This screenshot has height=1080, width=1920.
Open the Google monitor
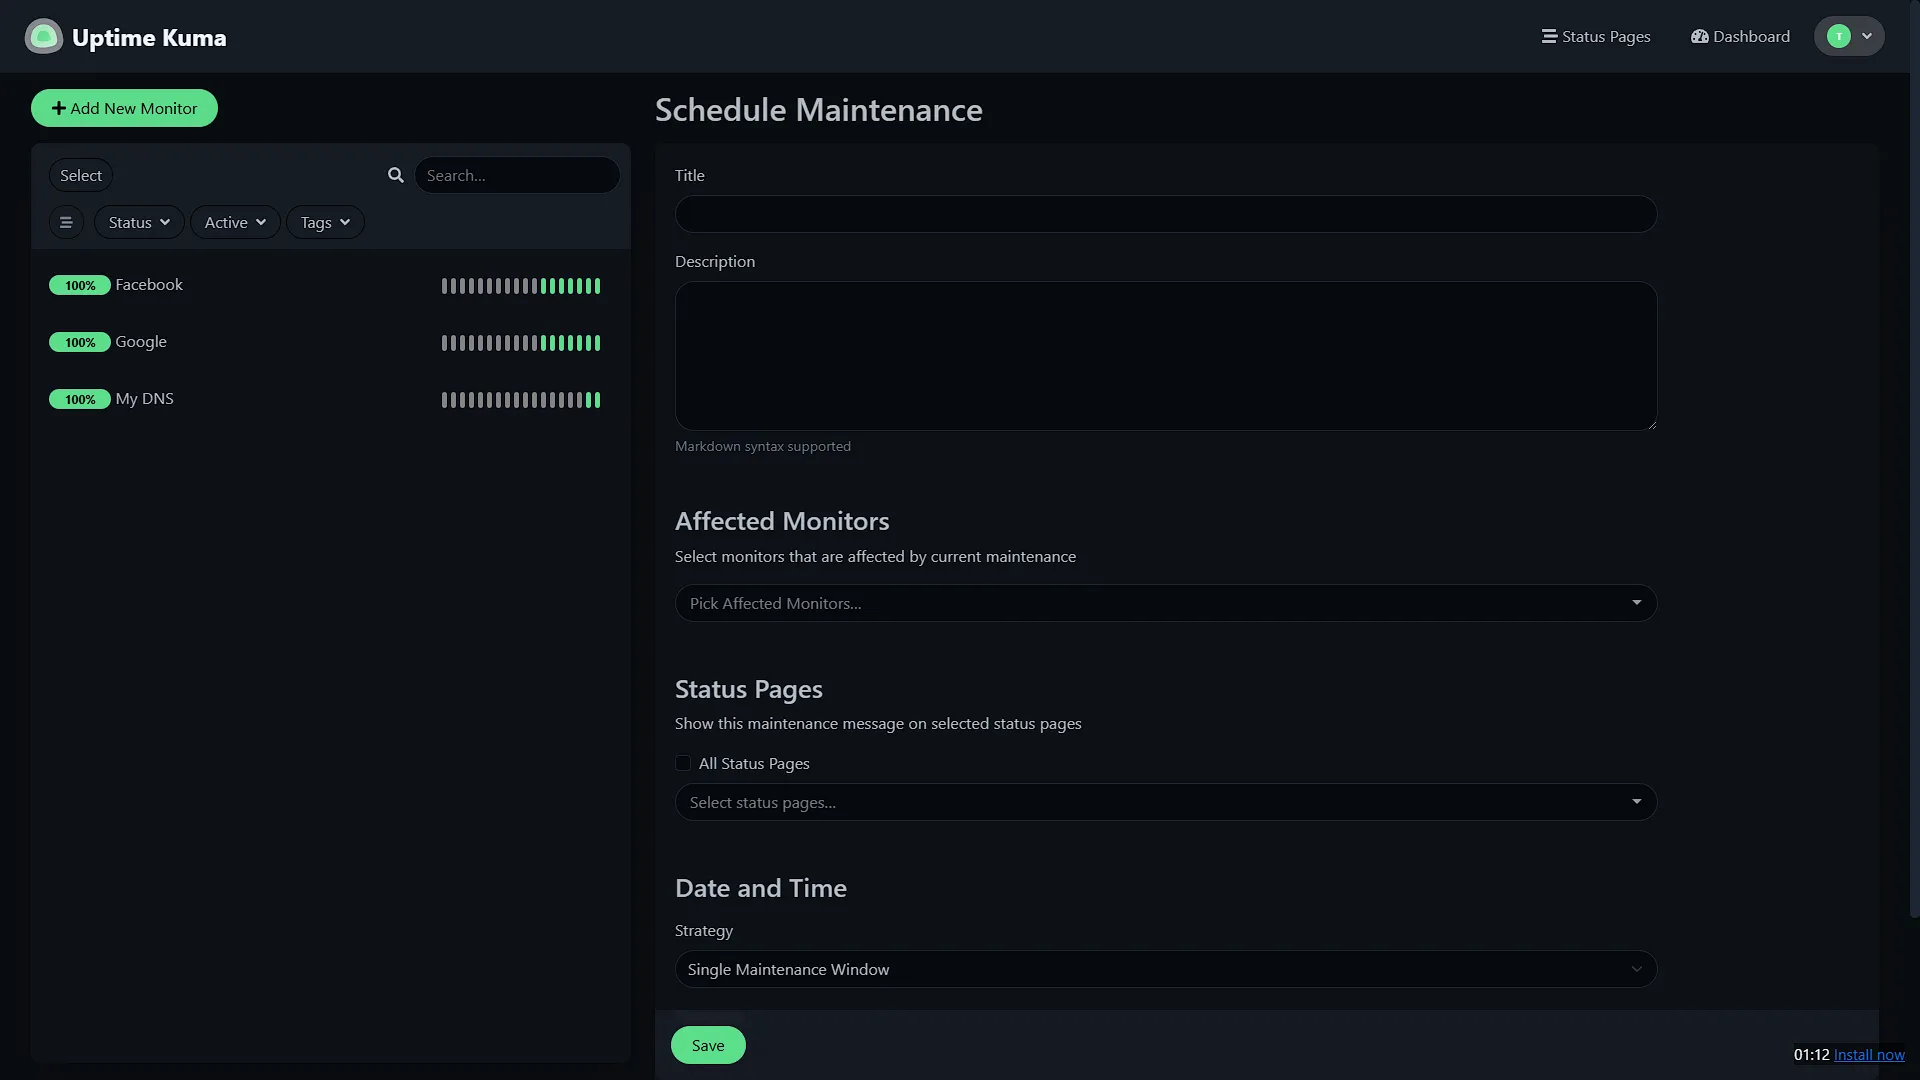(x=330, y=342)
